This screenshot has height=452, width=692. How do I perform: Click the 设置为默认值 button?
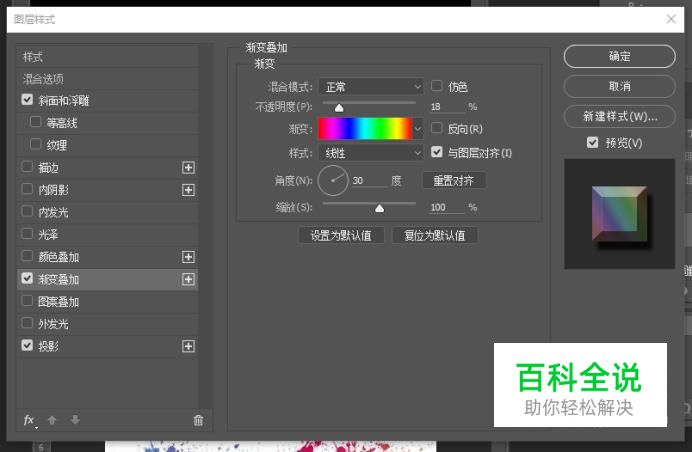point(341,235)
